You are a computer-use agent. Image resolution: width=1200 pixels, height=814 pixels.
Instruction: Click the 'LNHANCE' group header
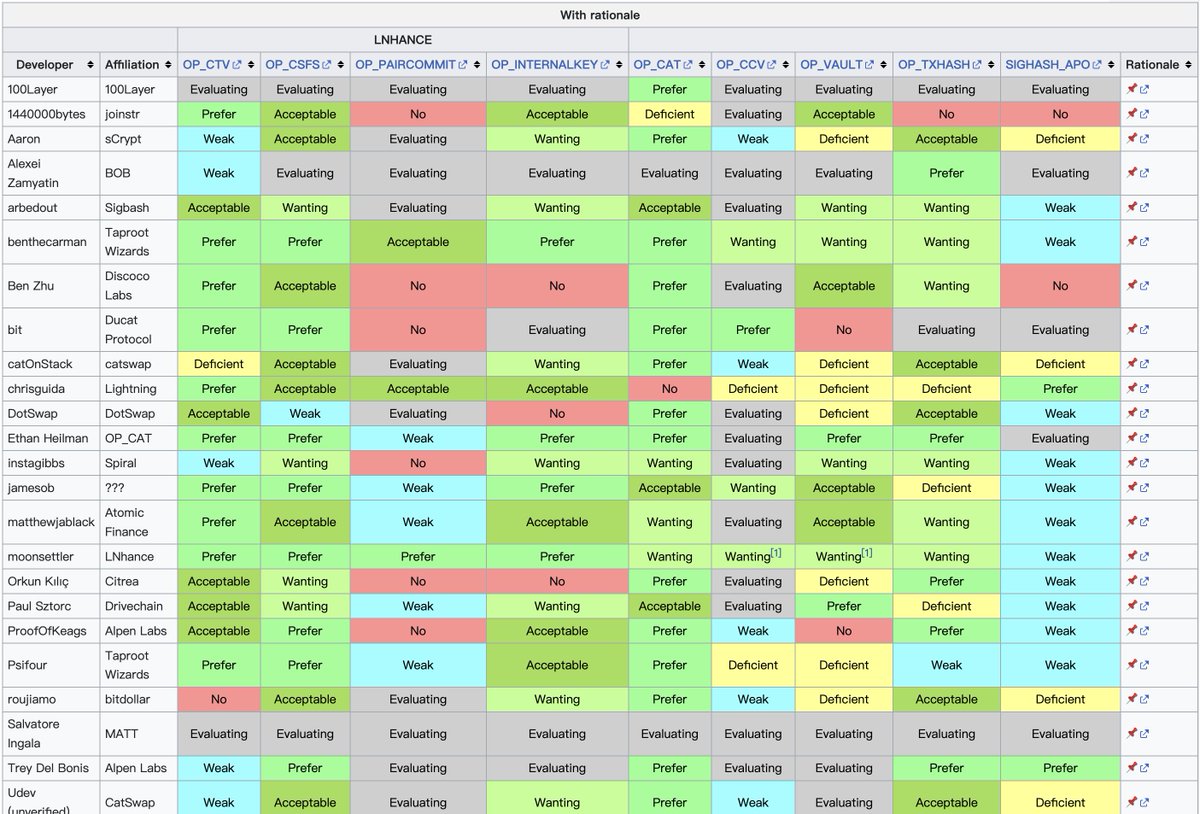(403, 40)
